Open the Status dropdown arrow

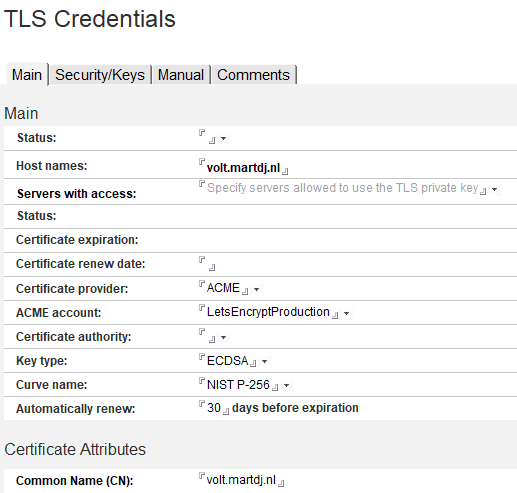[224, 138]
